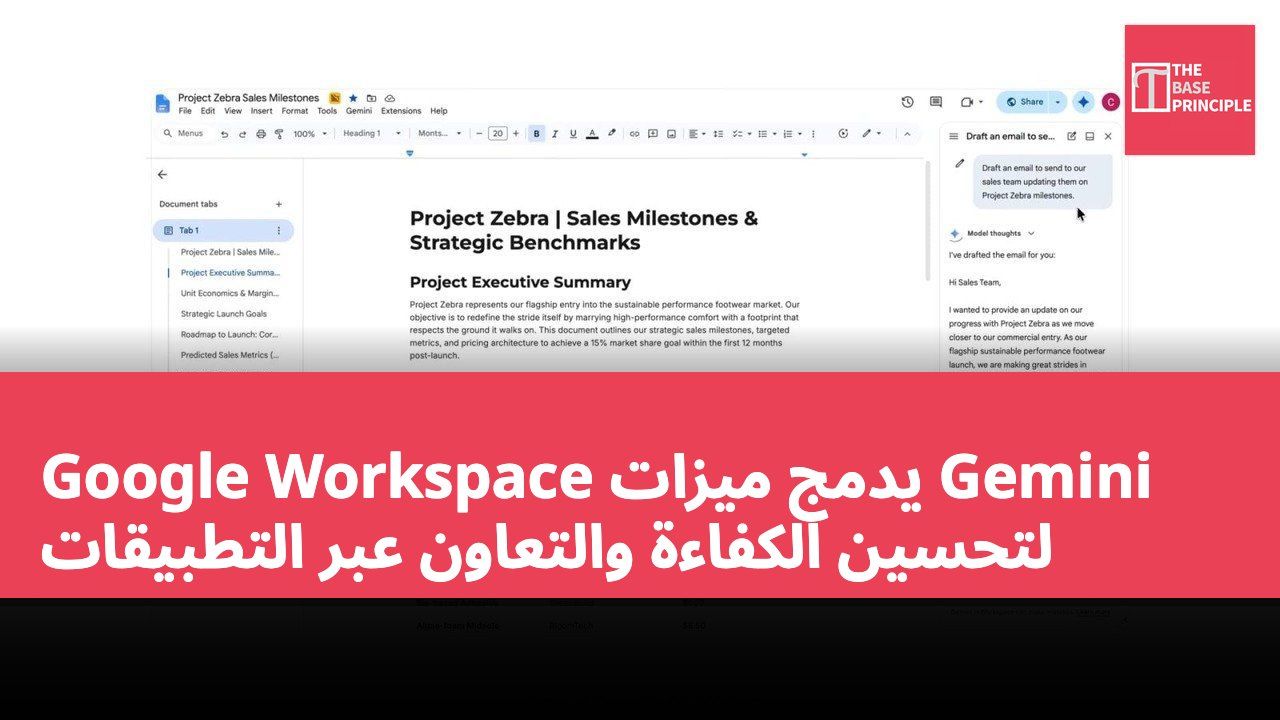1280x720 pixels.
Task: Collapse the toolbar header with the chevron
Action: (x=907, y=133)
